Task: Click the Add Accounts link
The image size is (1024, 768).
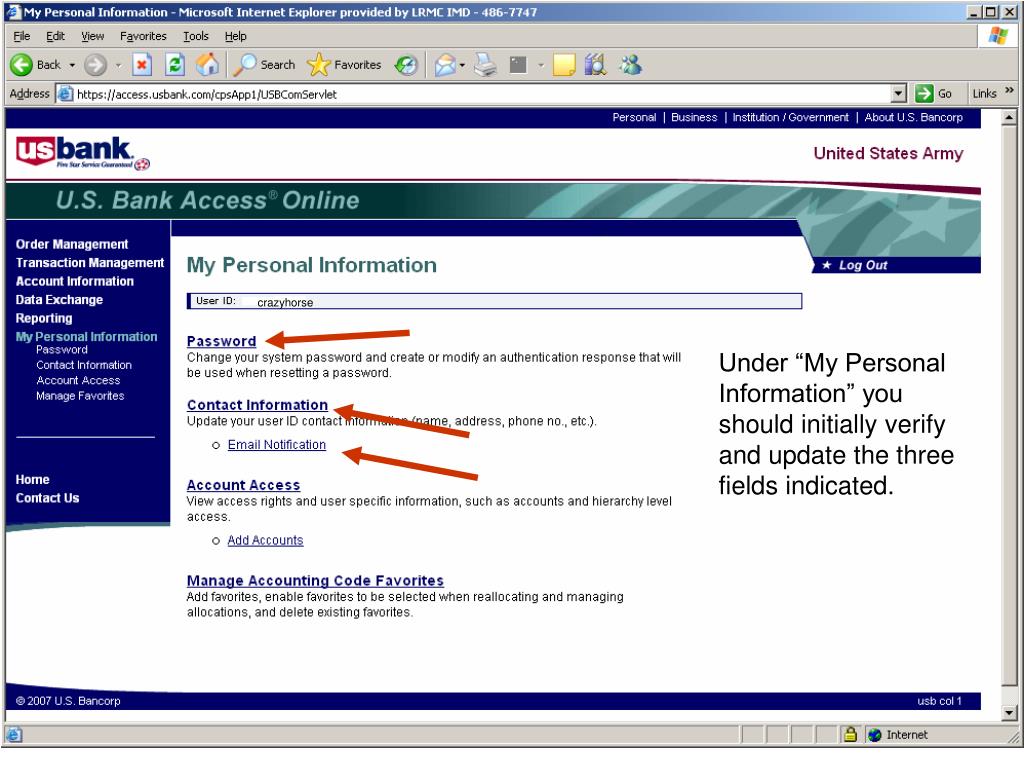Action: click(265, 540)
